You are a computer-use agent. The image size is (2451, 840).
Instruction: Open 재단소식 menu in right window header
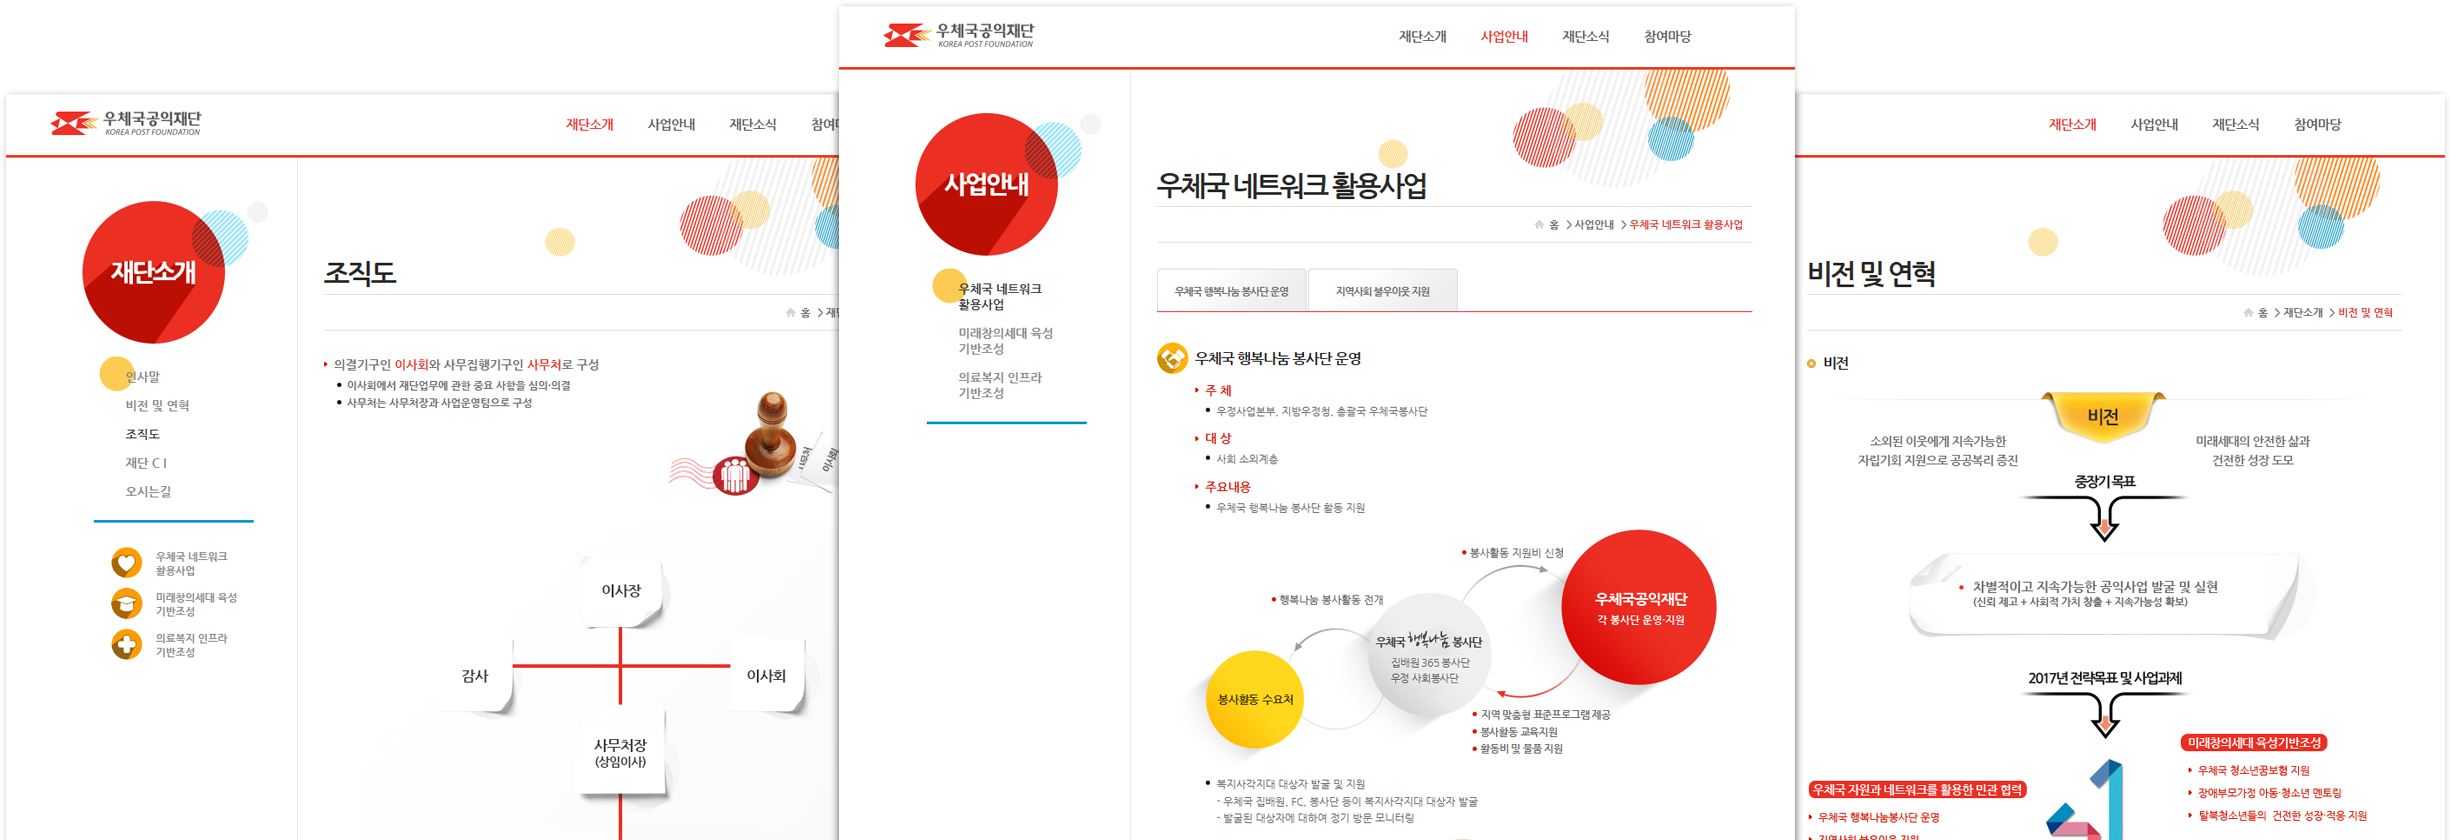pyautogui.click(x=2236, y=125)
